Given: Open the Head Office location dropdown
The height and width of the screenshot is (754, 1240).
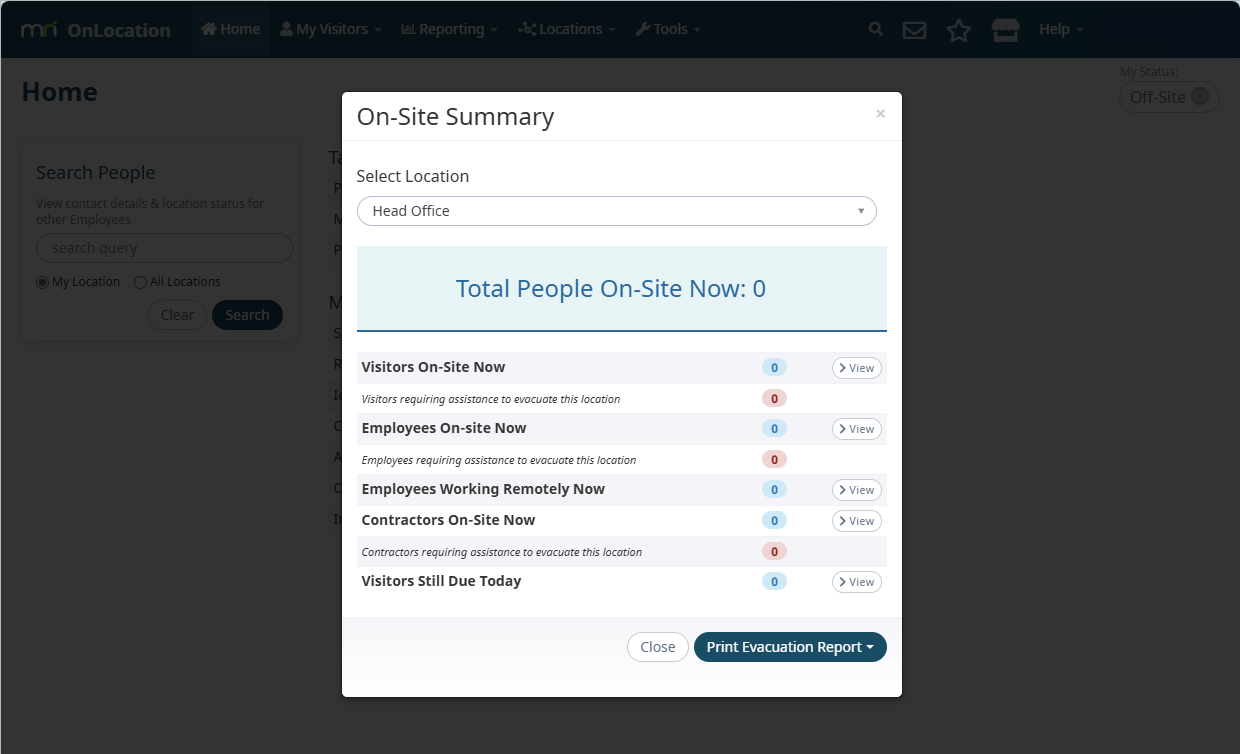Looking at the screenshot, I should pos(616,211).
